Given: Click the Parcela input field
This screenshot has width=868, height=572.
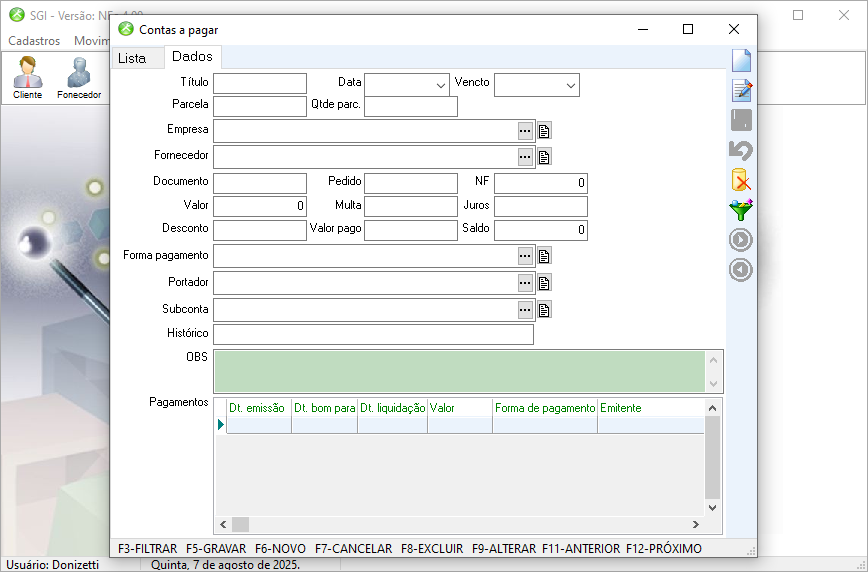Looking at the screenshot, I should tap(260, 106).
